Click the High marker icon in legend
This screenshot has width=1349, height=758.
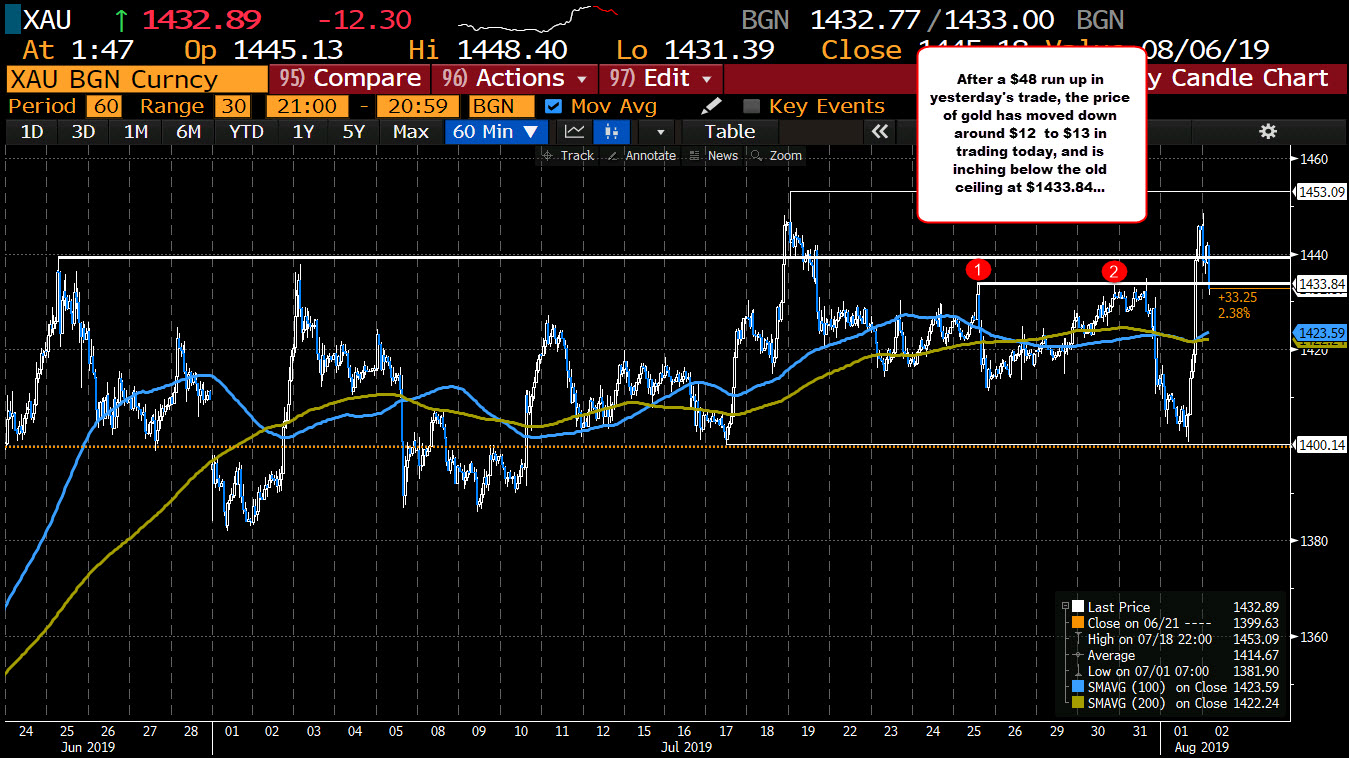(x=1077, y=639)
